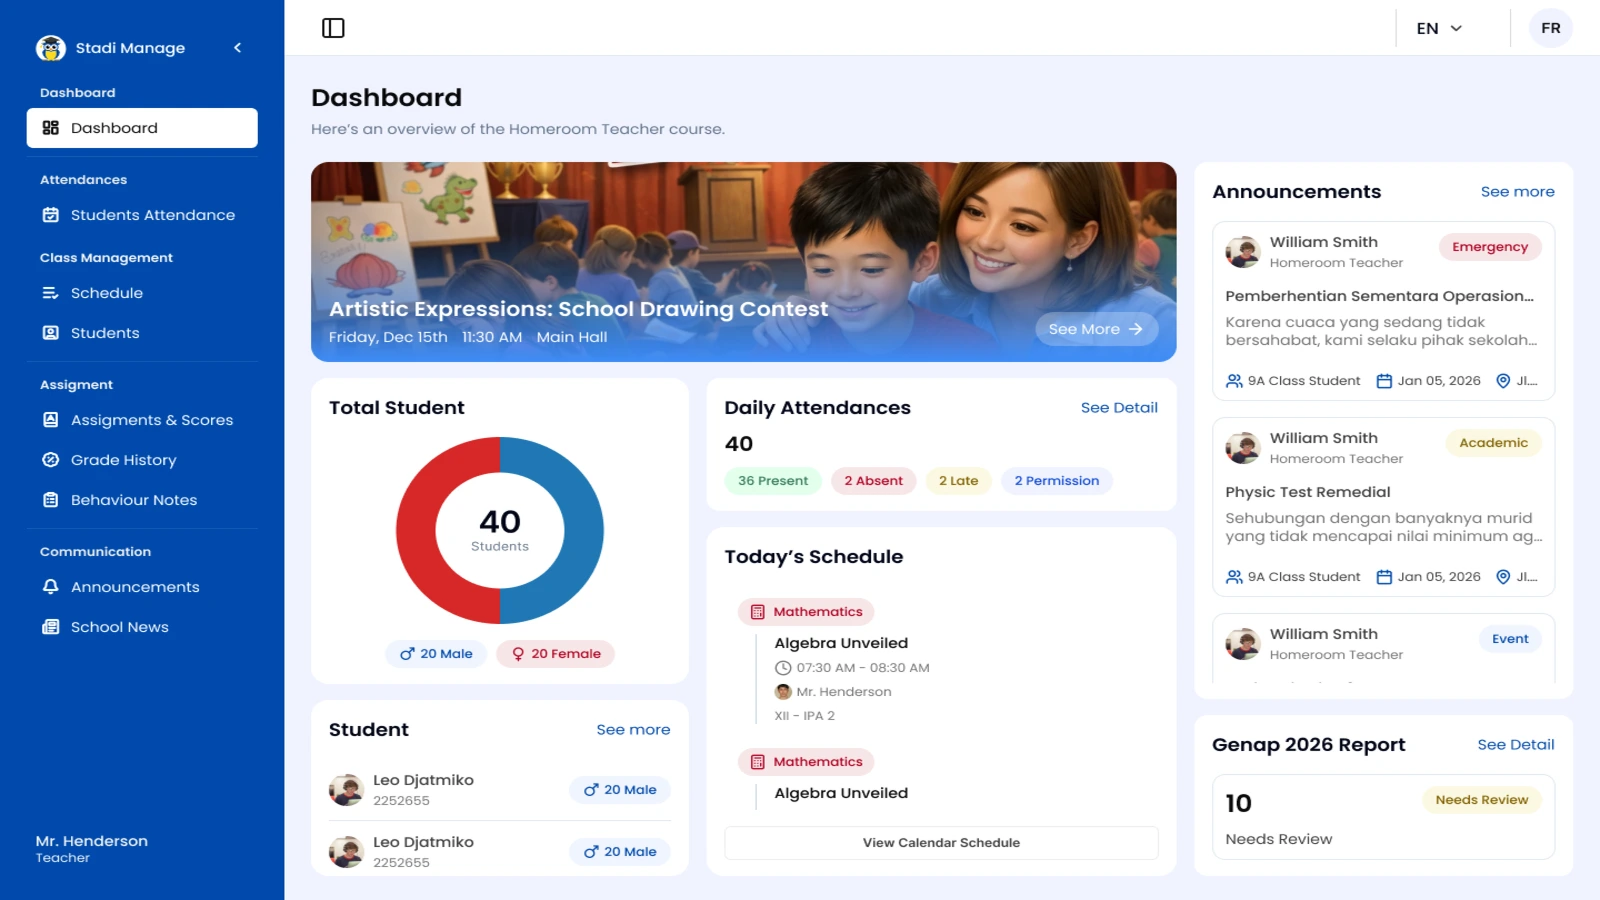Click second Mathematics subject tag
The image size is (1600, 900).
click(x=806, y=762)
